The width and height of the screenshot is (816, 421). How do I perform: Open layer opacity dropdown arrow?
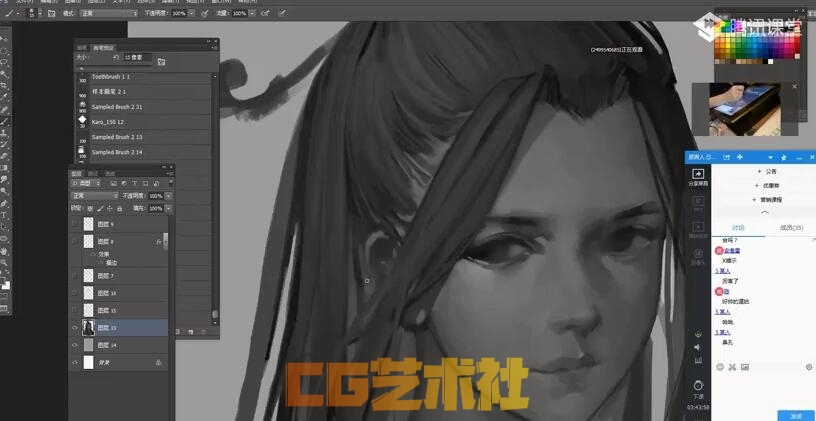pos(168,196)
